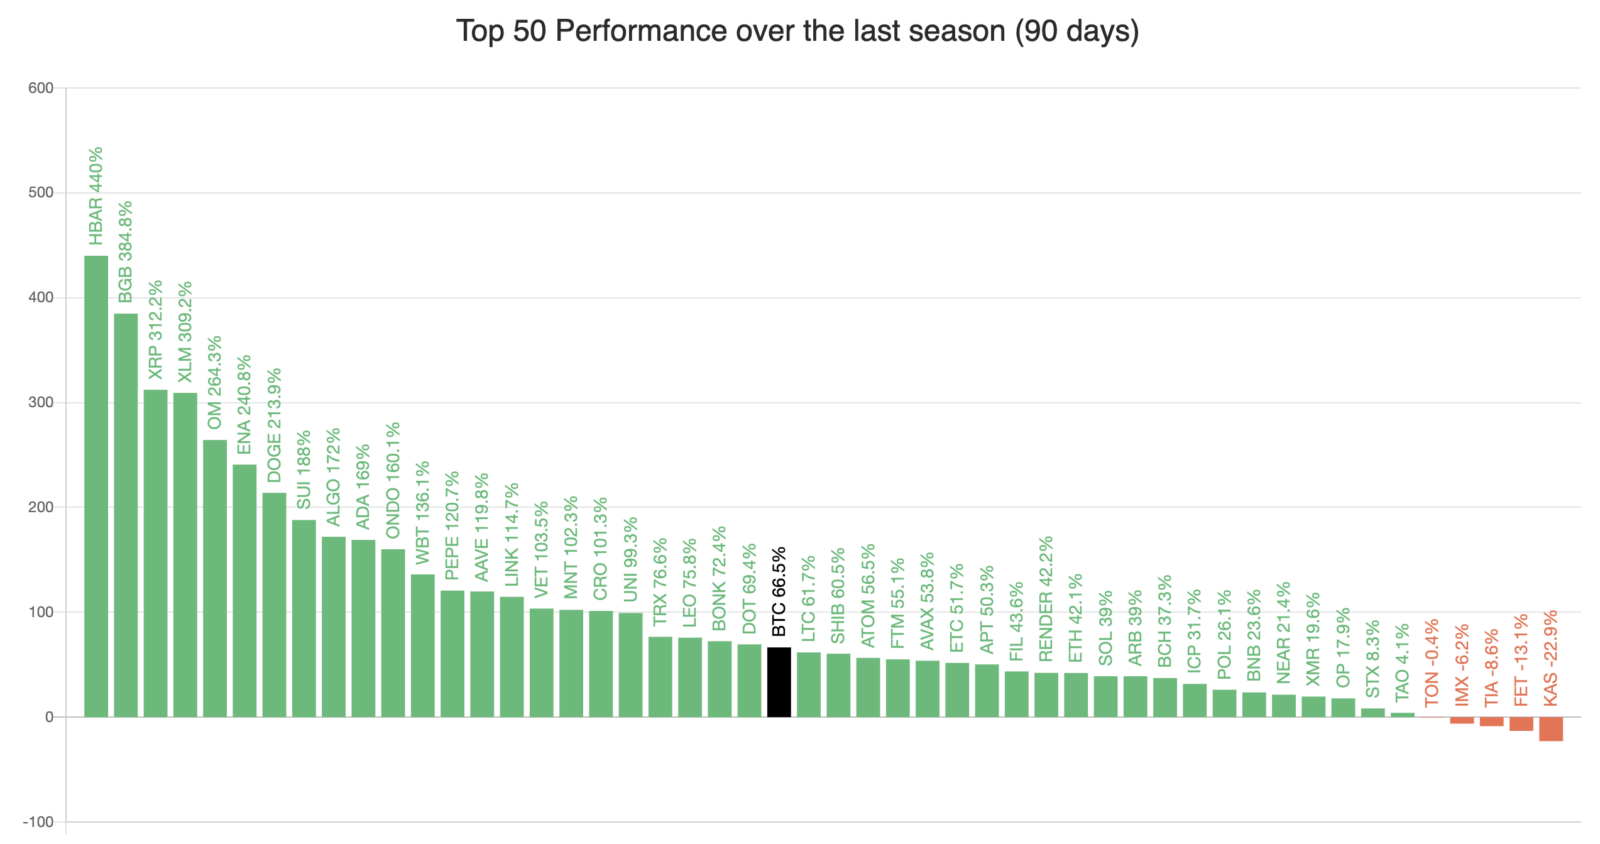Click the XLM 309.2% bar
The height and width of the screenshot is (844, 1600).
[x=185, y=555]
